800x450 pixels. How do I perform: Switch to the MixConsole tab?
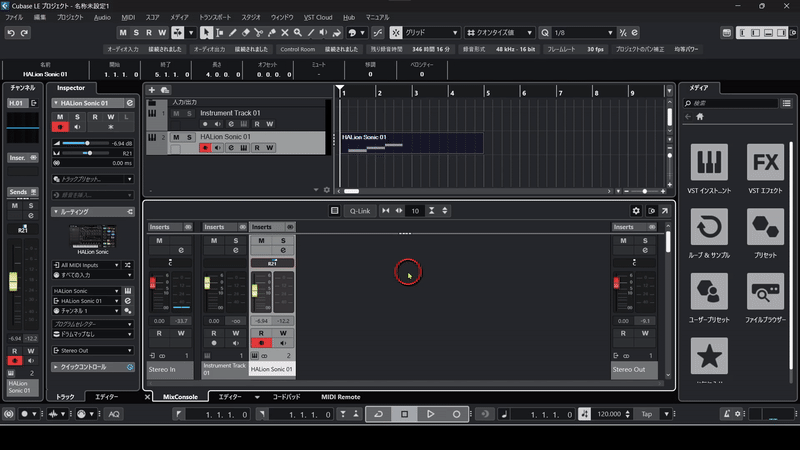(x=180, y=397)
